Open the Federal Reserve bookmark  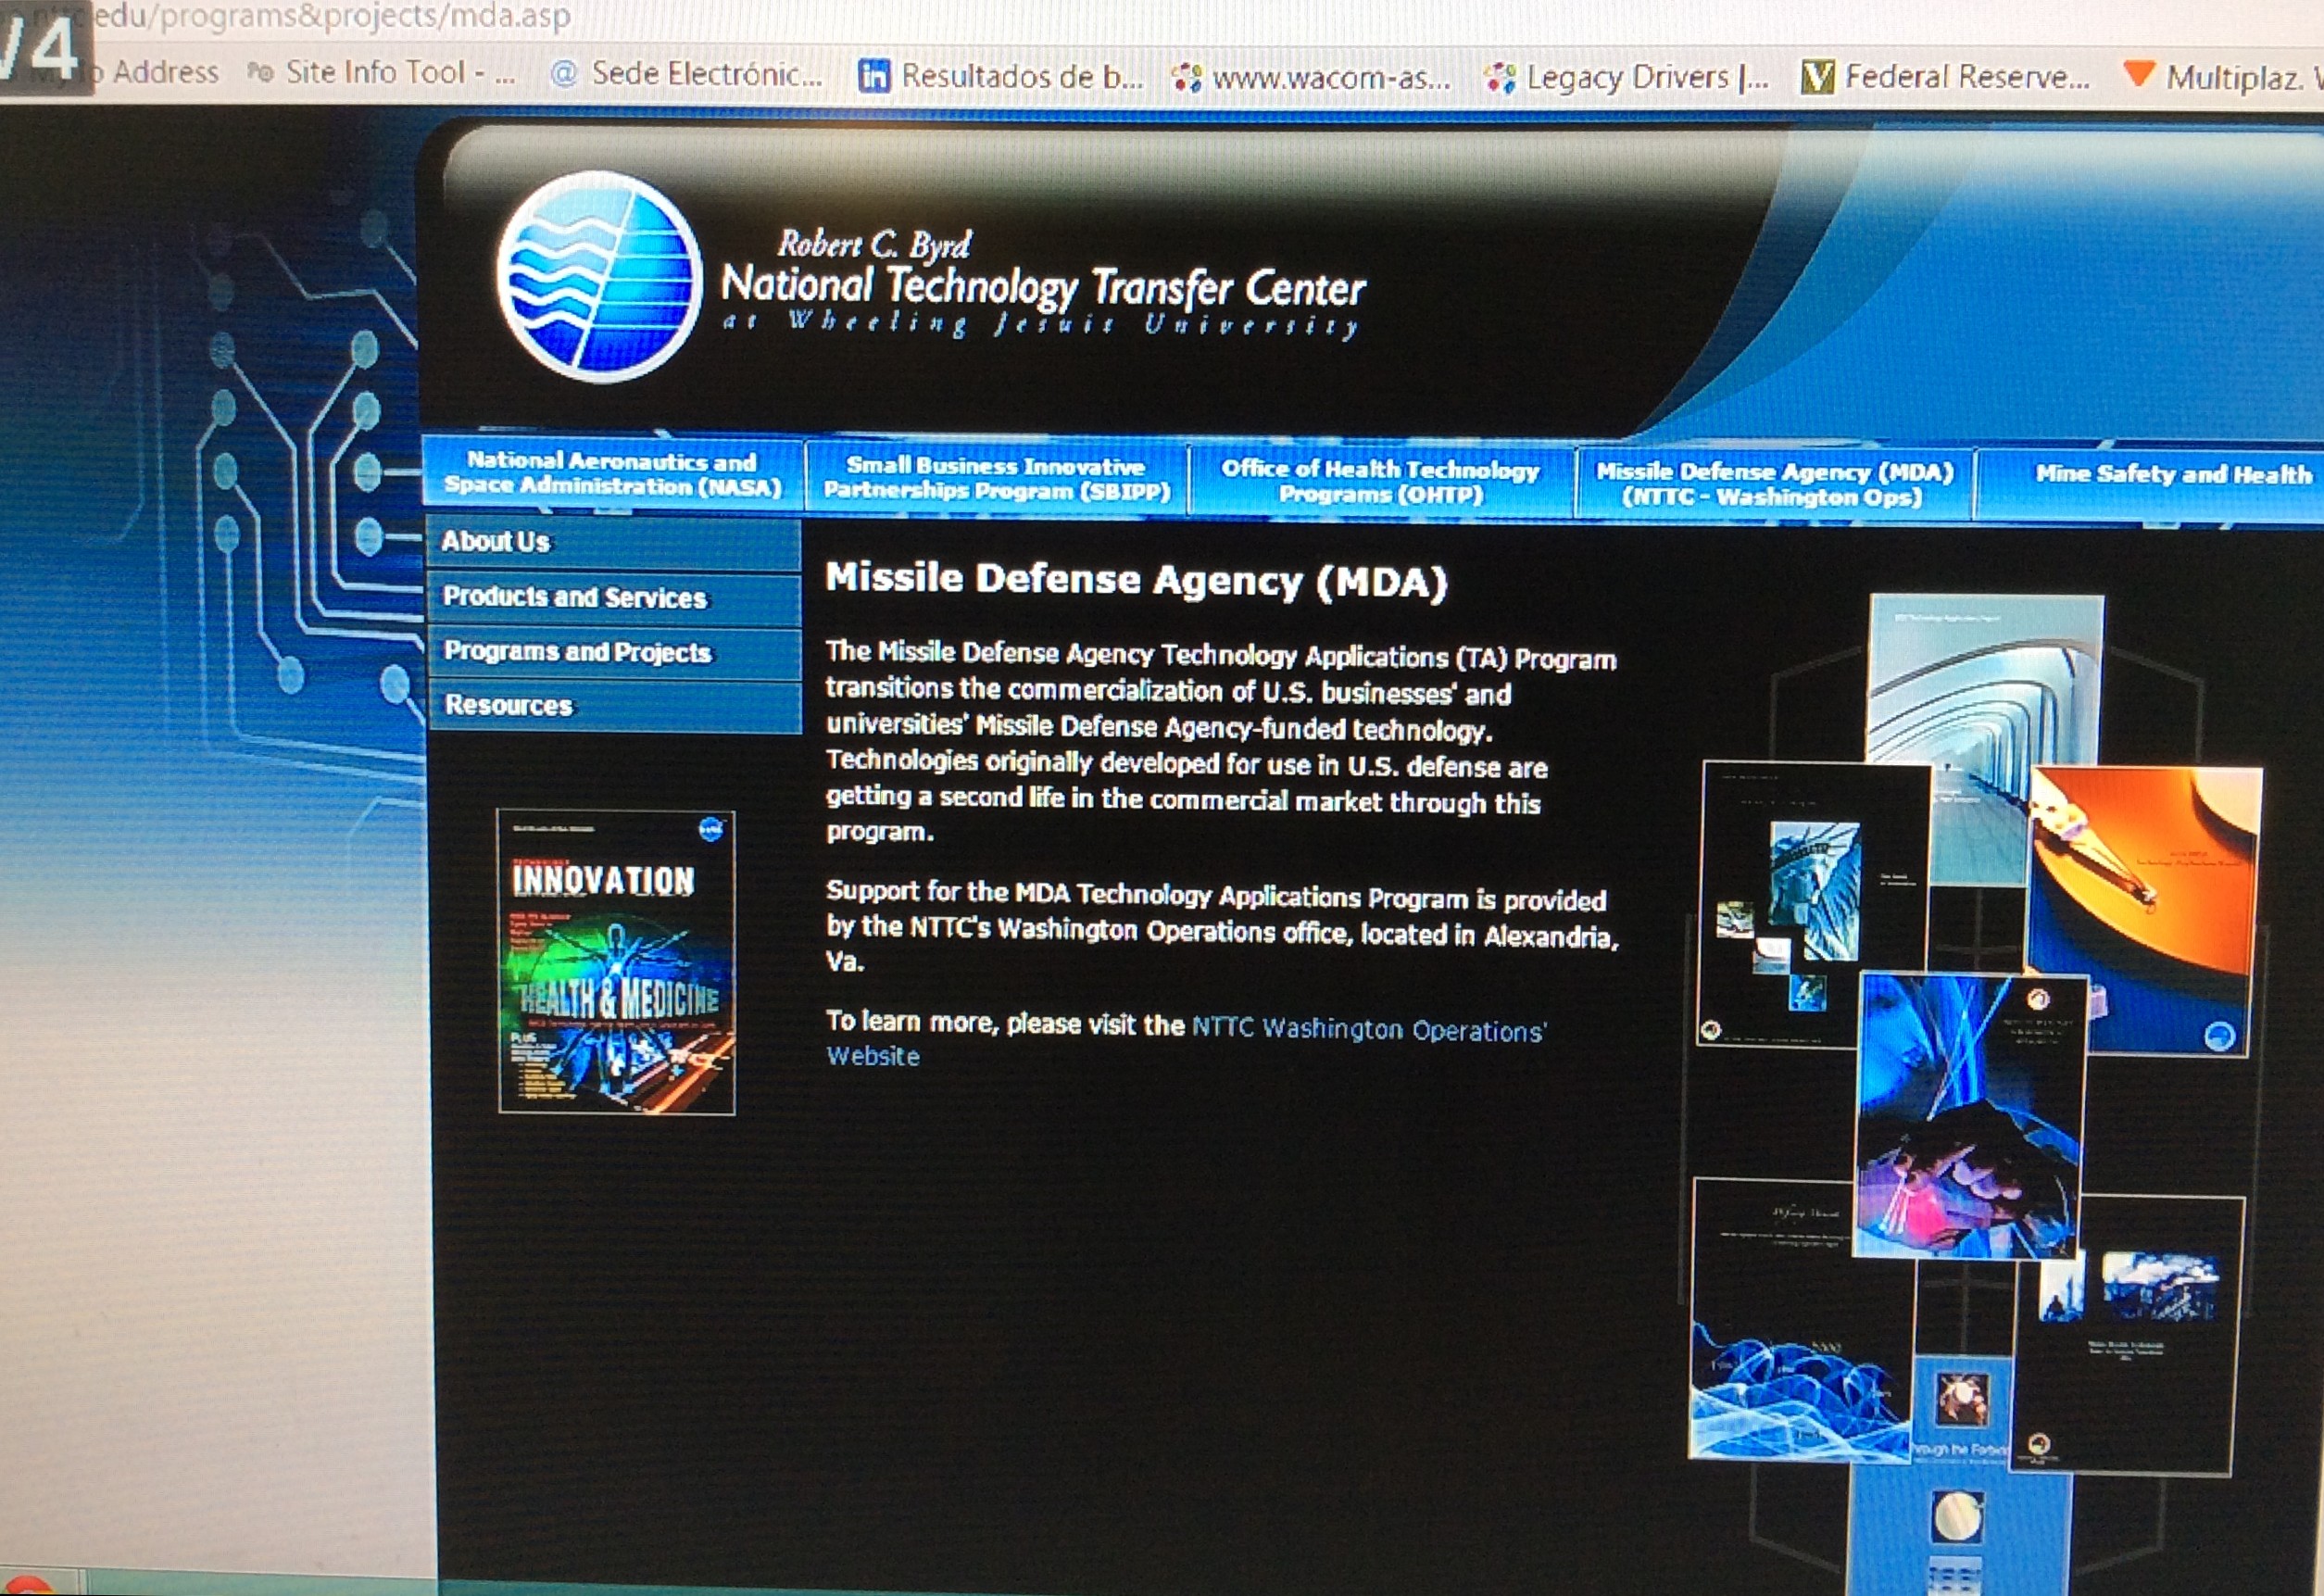pos(1946,77)
